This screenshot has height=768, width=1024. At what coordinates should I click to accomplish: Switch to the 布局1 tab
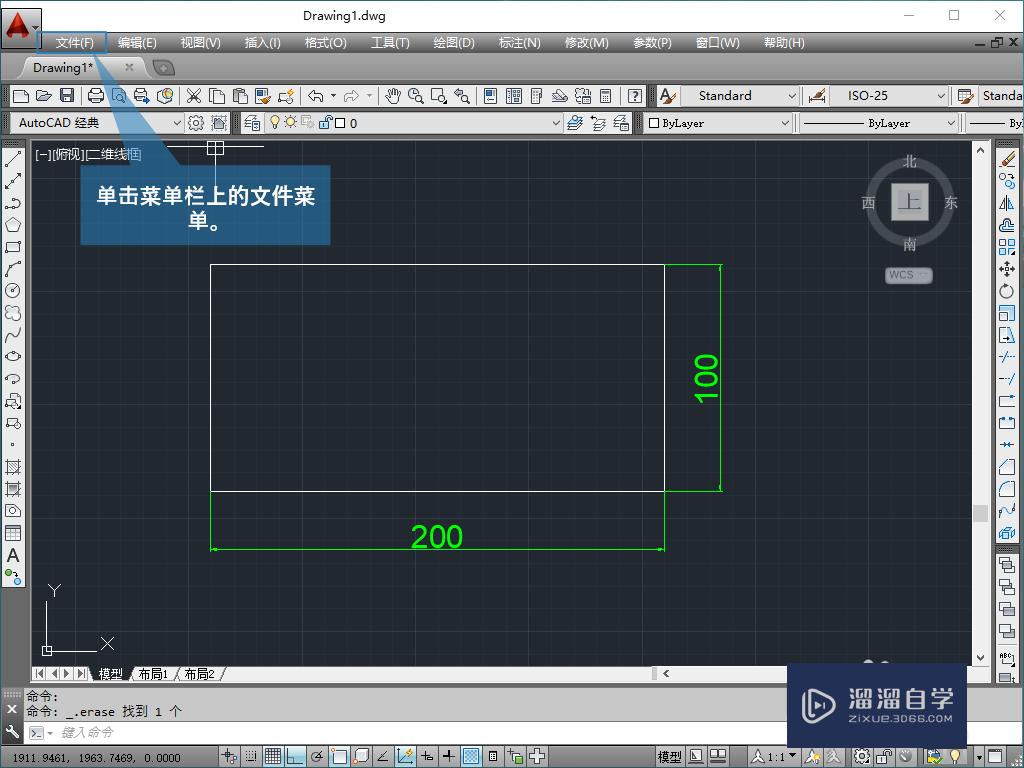153,673
